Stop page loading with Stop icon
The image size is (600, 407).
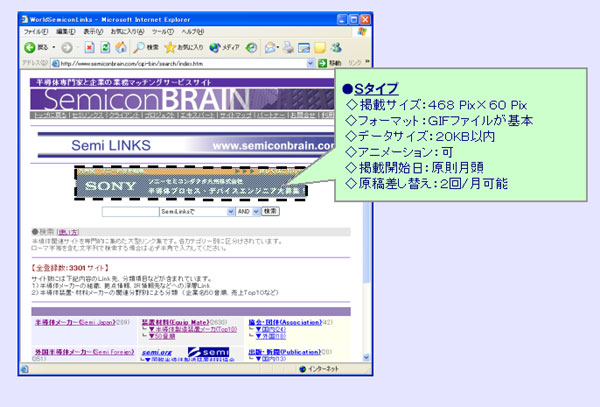click(89, 47)
